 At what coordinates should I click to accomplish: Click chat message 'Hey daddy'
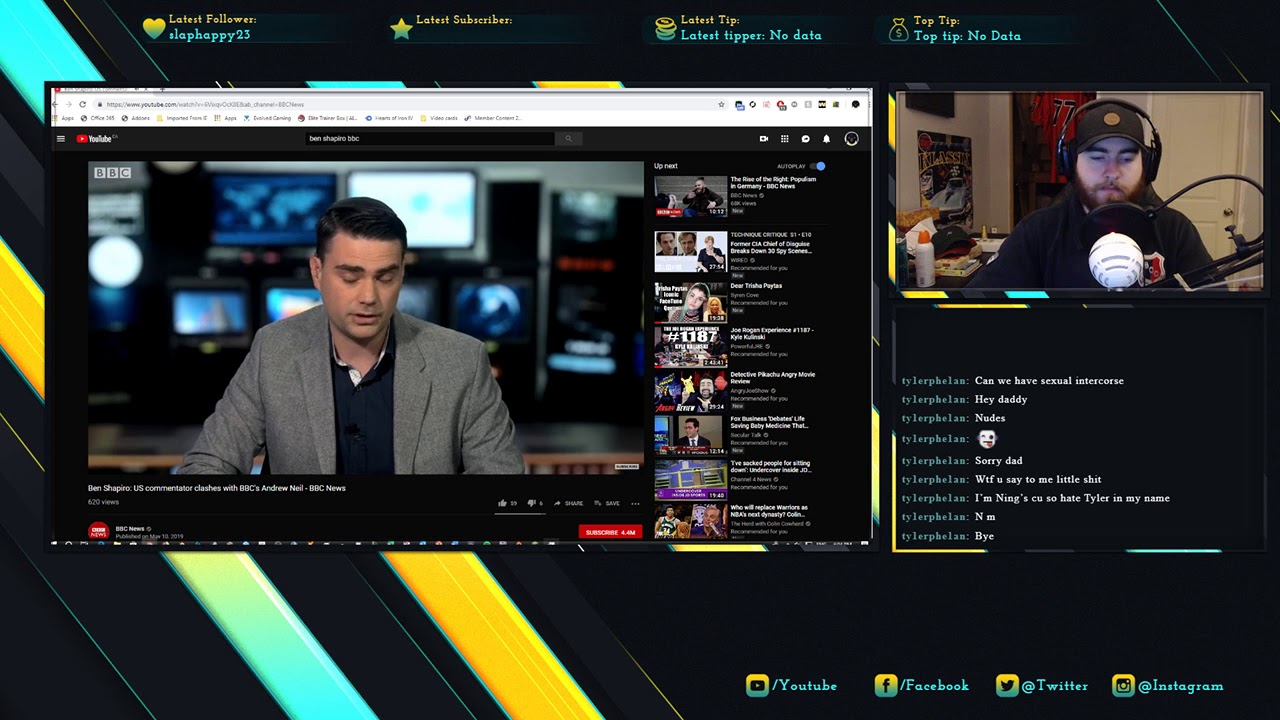[x=1001, y=400]
